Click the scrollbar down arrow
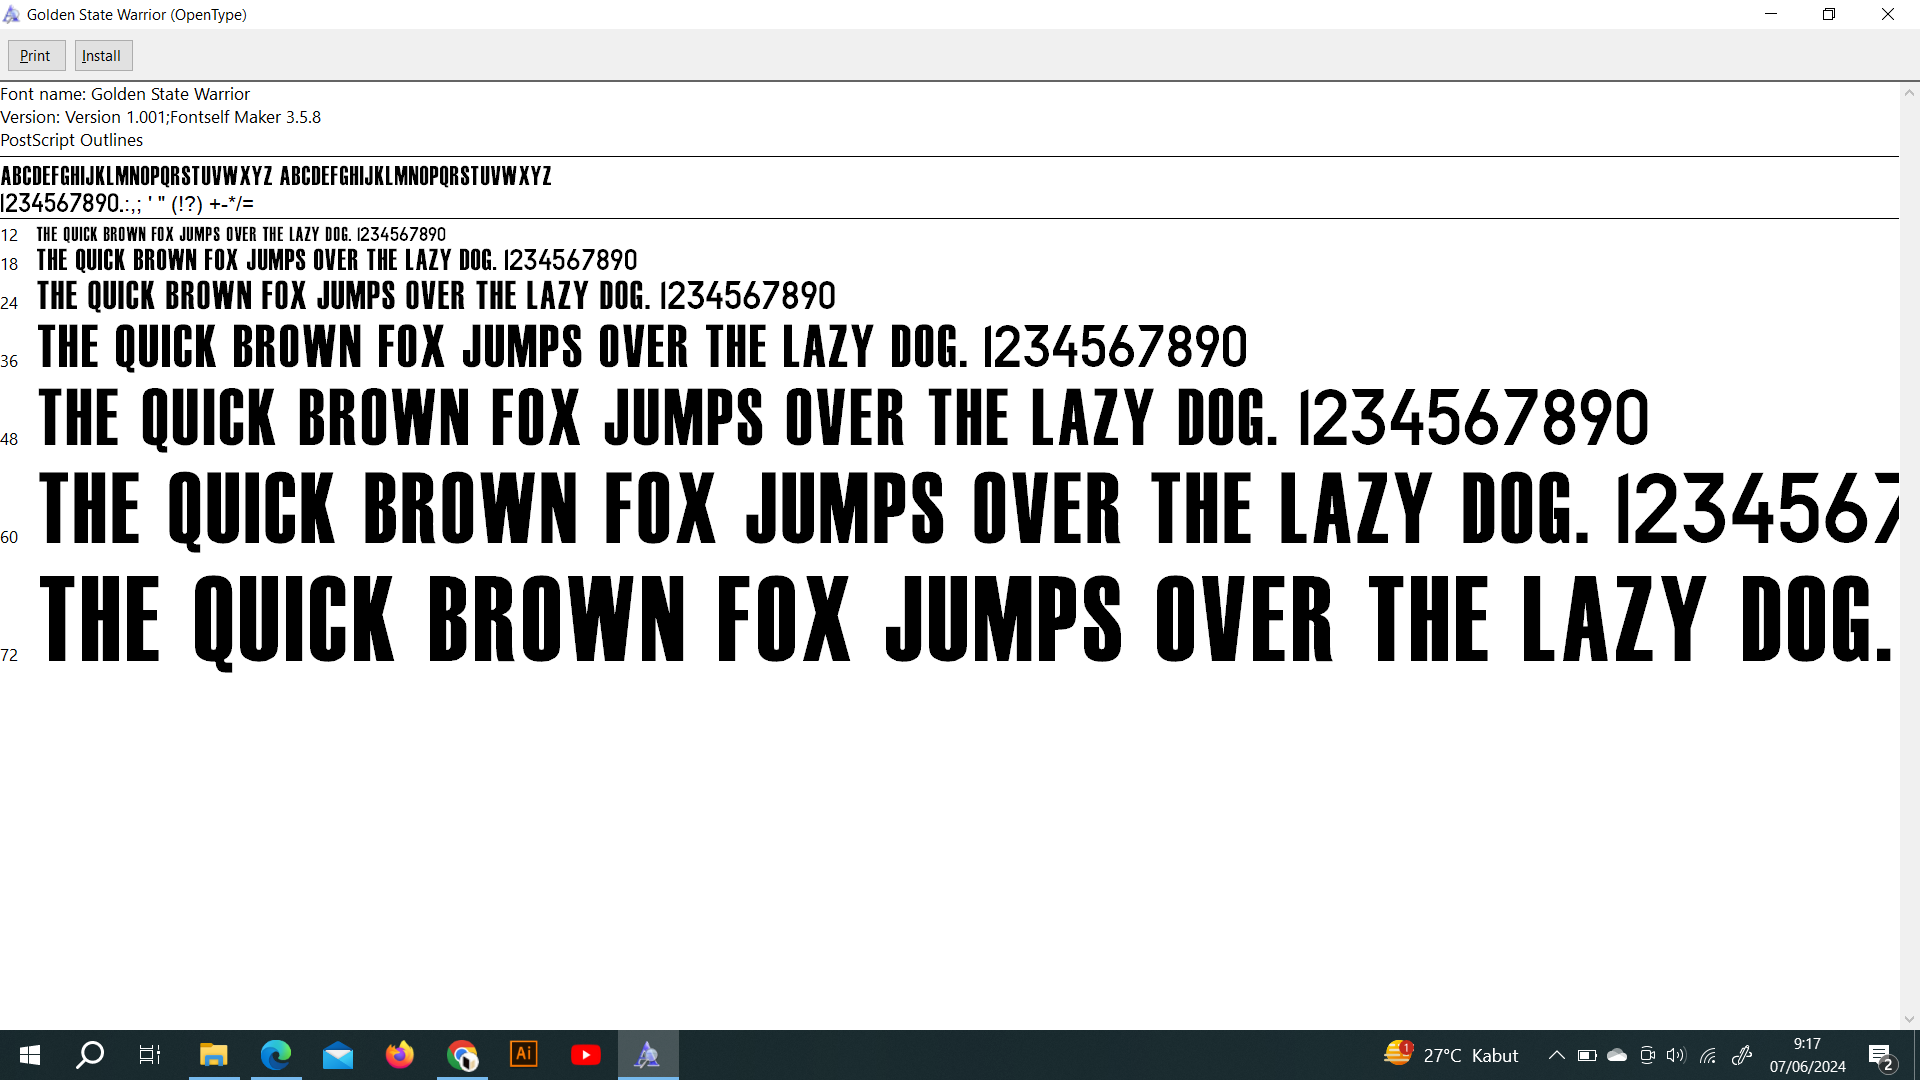 pos(1909,1019)
